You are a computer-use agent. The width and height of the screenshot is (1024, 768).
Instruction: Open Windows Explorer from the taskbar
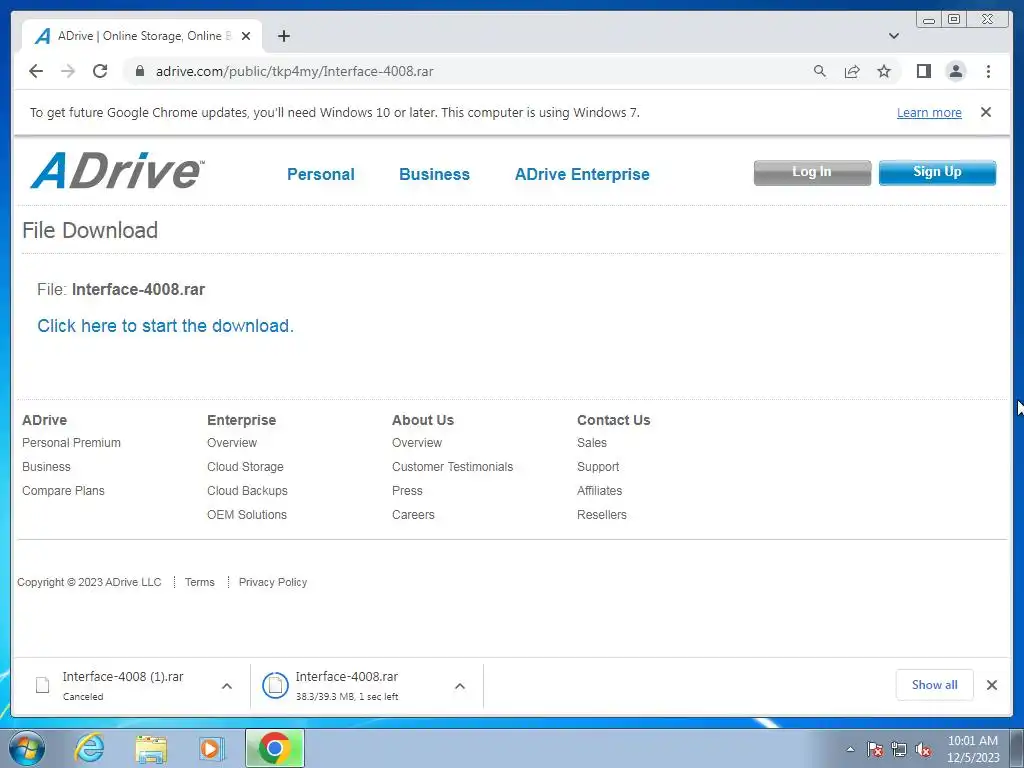[x=151, y=748]
